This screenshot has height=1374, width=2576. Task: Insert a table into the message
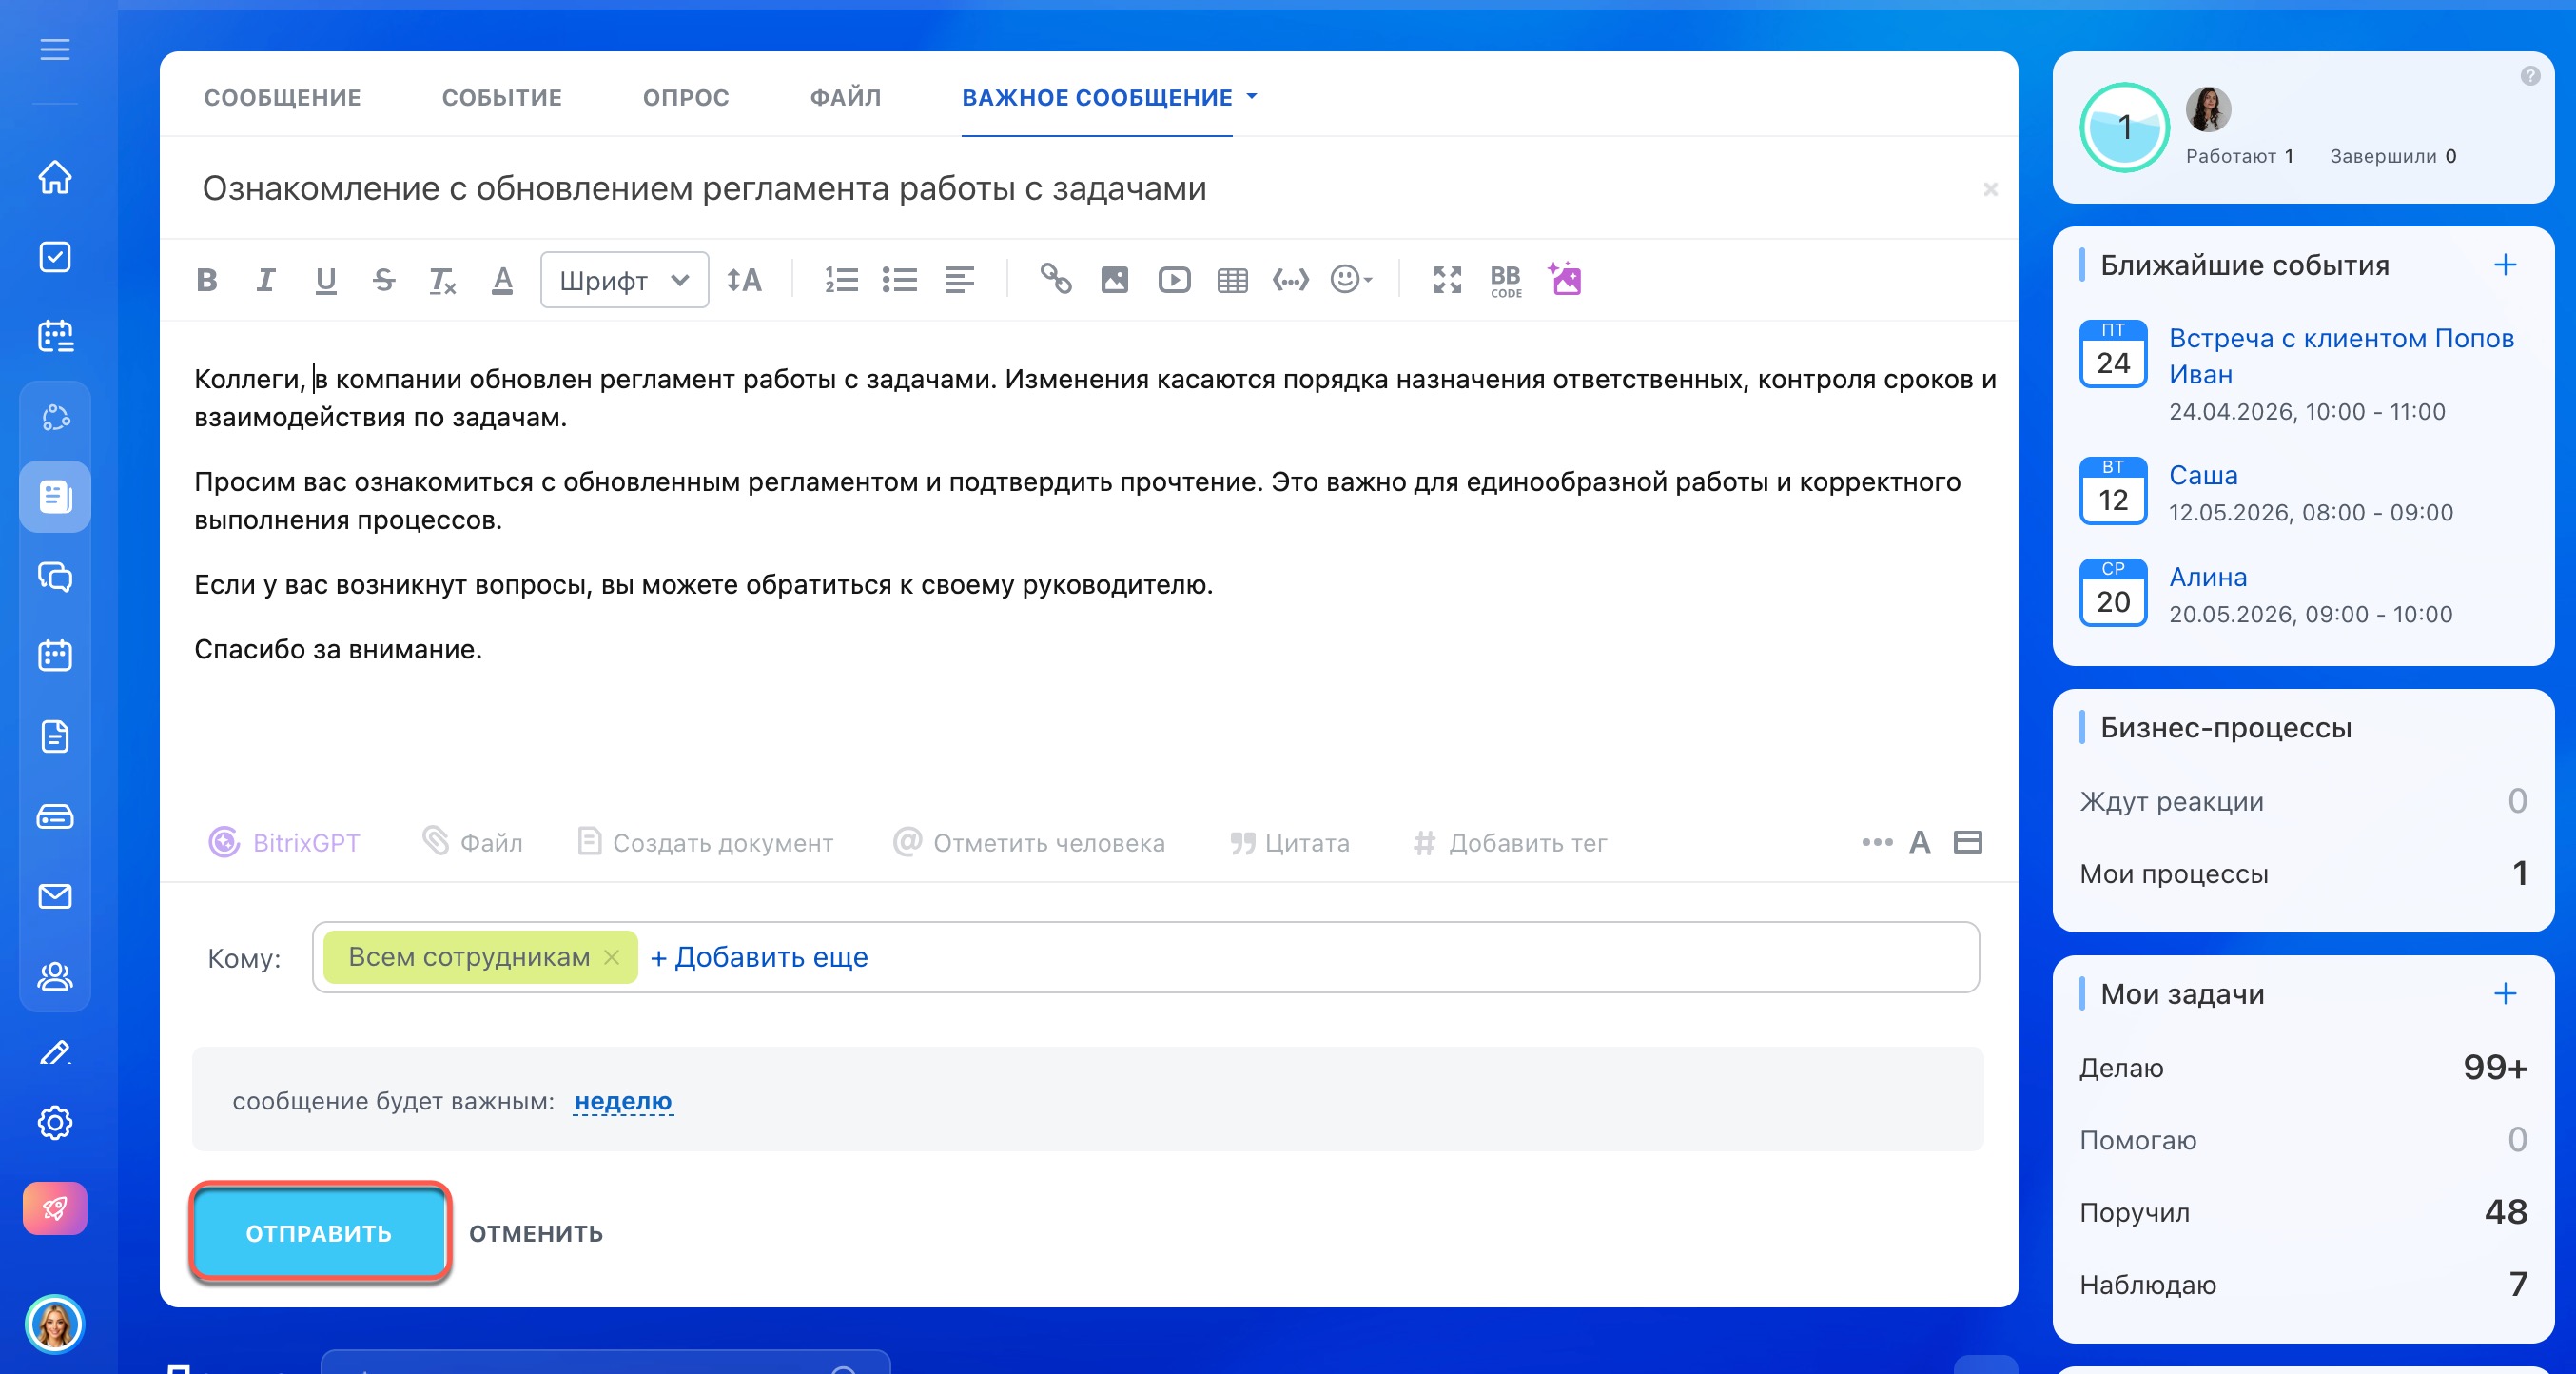pyautogui.click(x=1232, y=280)
